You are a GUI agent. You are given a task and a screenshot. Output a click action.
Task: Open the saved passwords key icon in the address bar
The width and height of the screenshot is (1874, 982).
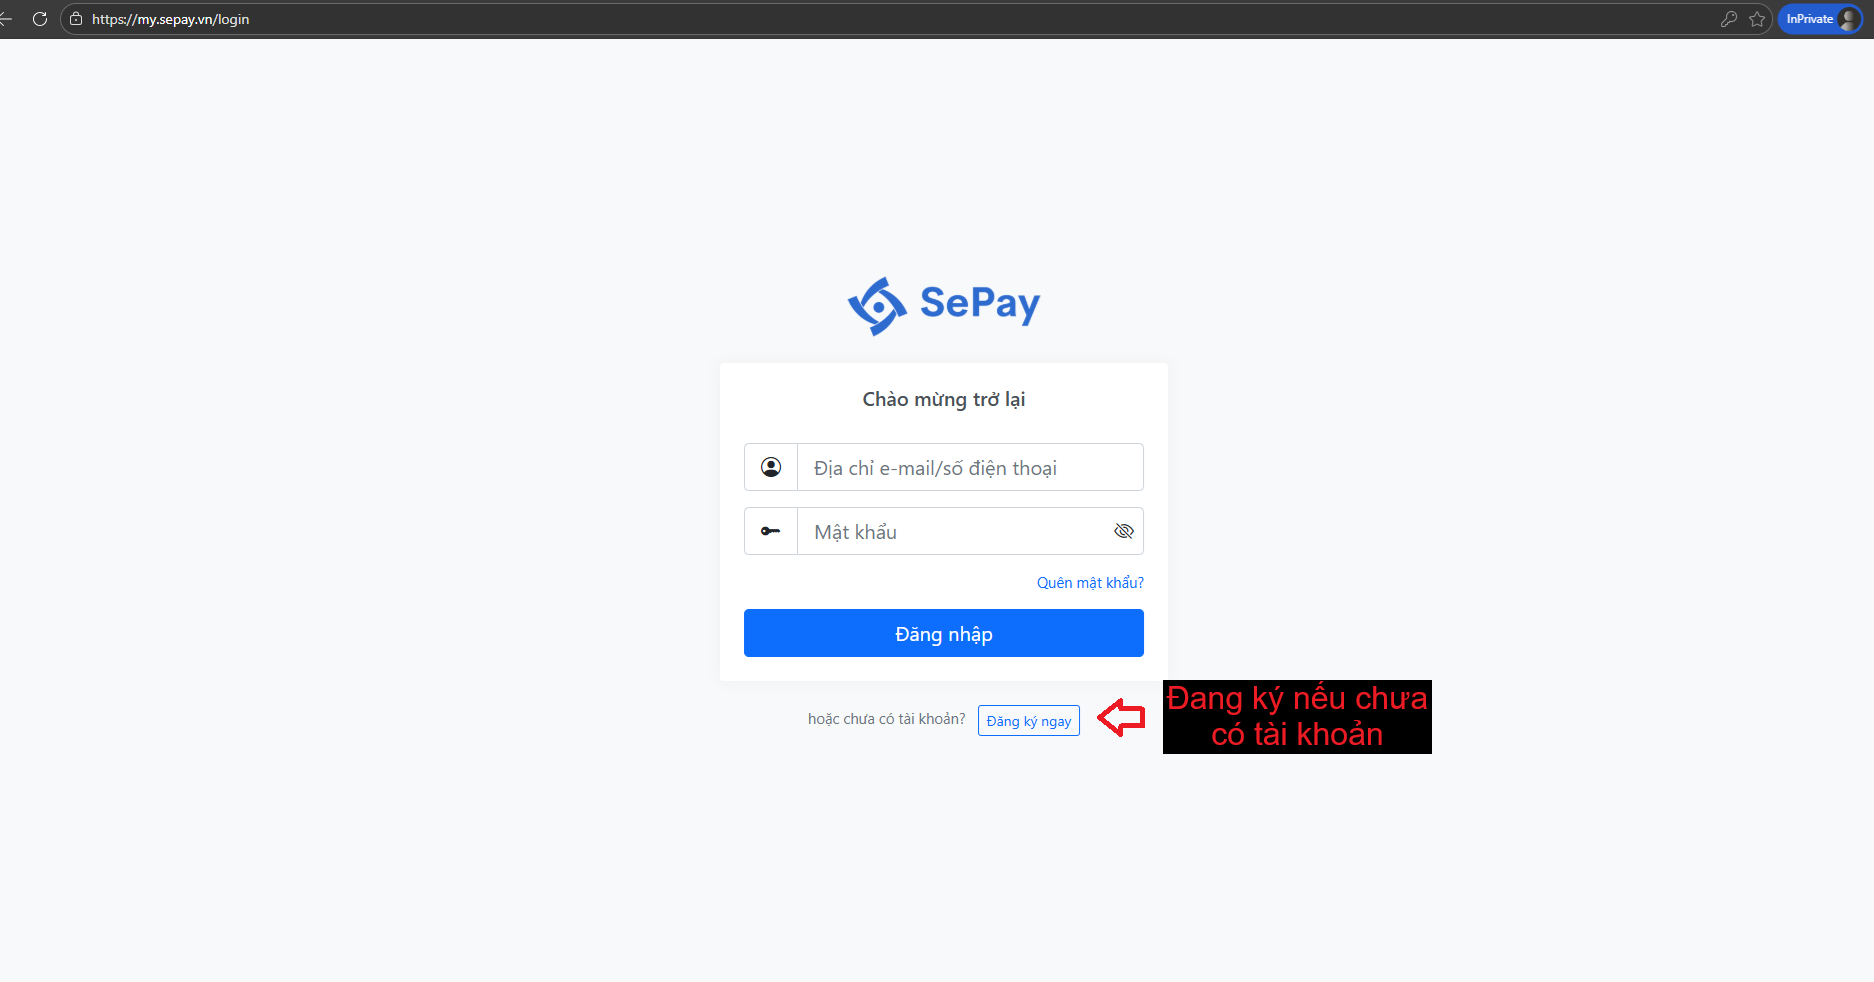coord(1728,19)
